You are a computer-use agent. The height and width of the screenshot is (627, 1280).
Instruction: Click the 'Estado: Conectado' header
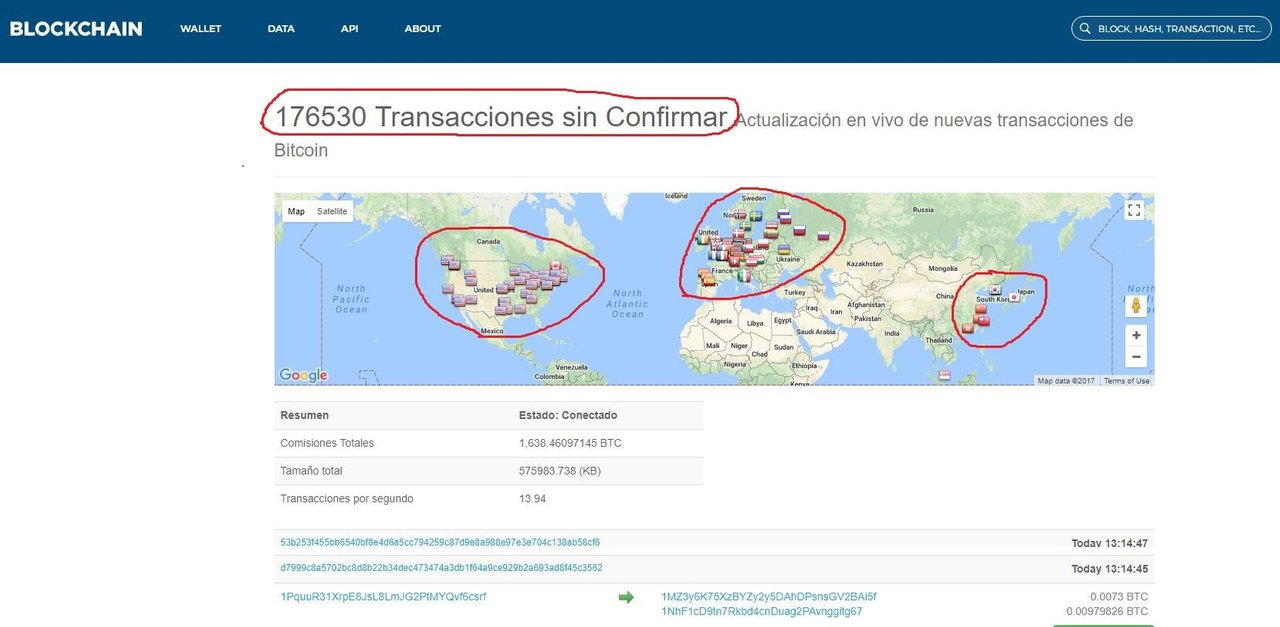point(568,415)
